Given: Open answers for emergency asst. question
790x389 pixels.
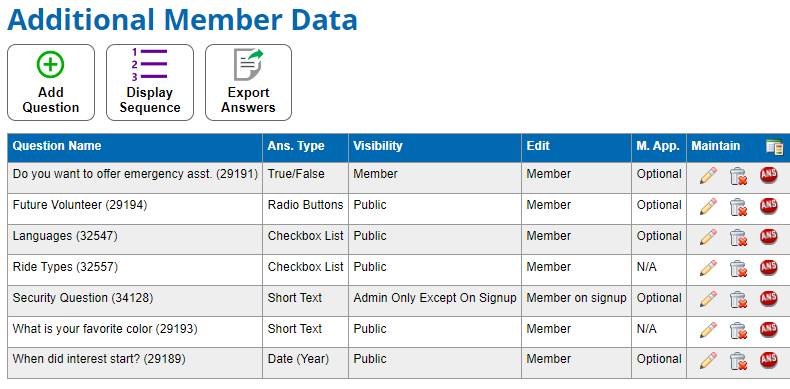Looking at the screenshot, I should coord(768,175).
